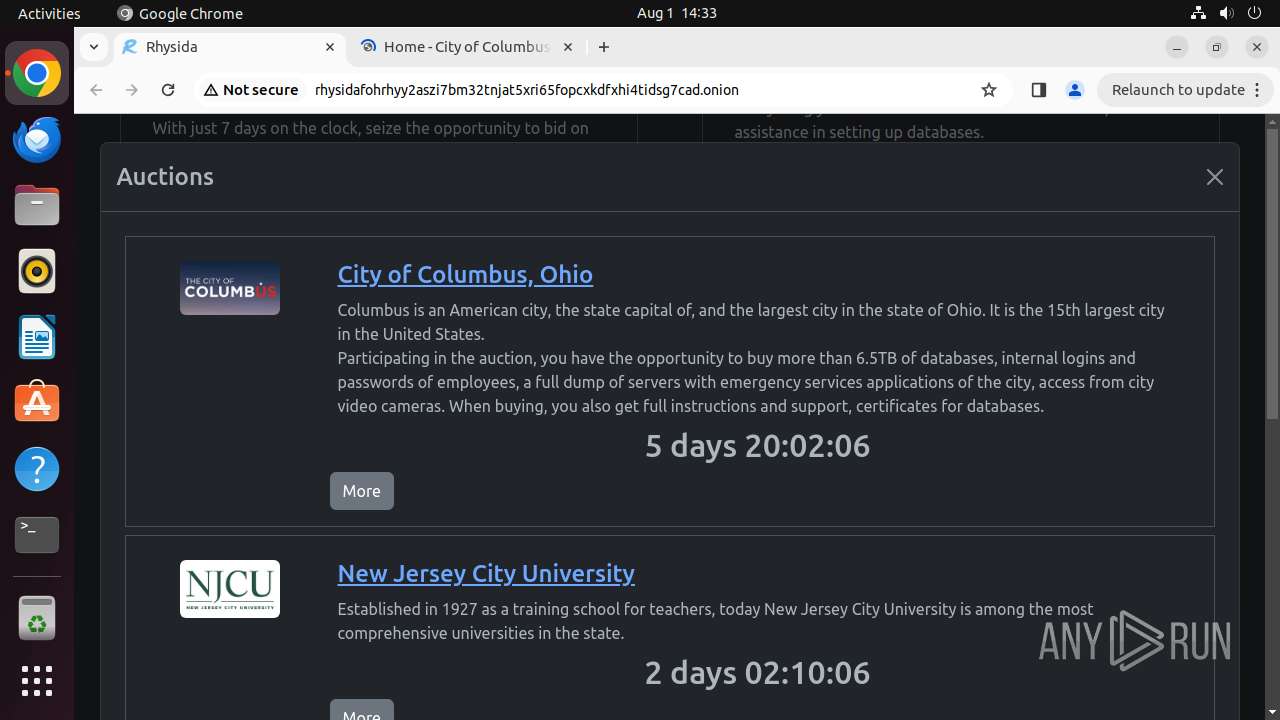Open a new browser tab
1280x720 pixels.
pyautogui.click(x=604, y=47)
